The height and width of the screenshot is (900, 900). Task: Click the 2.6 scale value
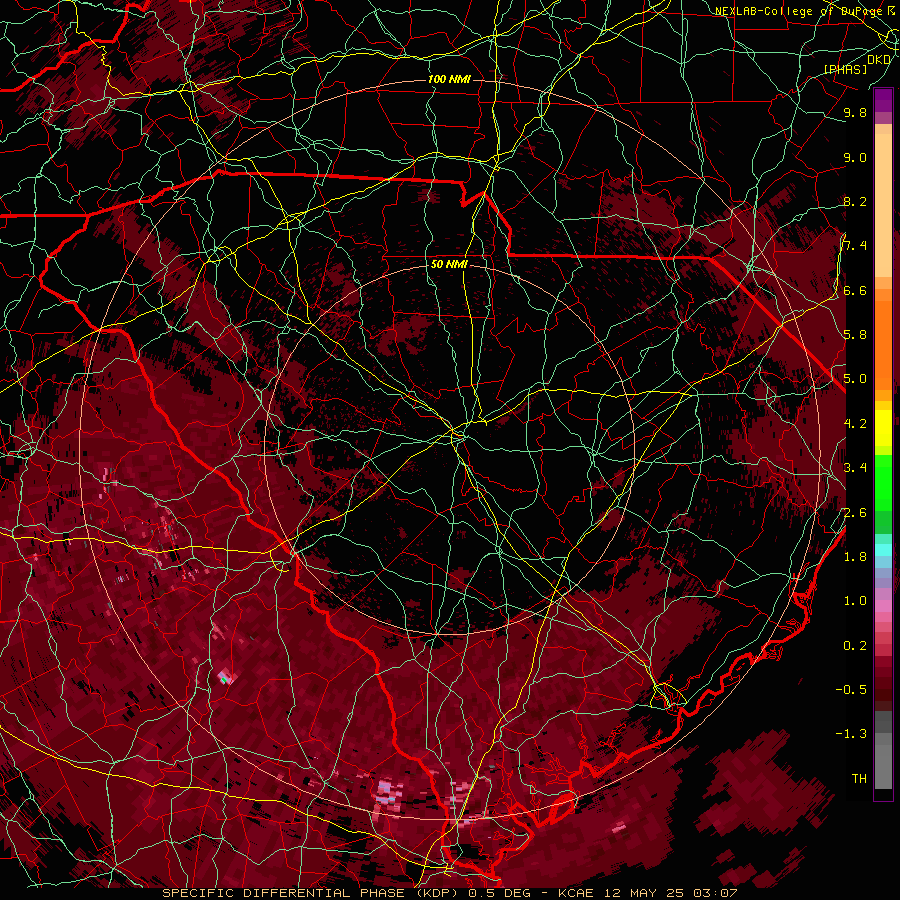(x=855, y=512)
